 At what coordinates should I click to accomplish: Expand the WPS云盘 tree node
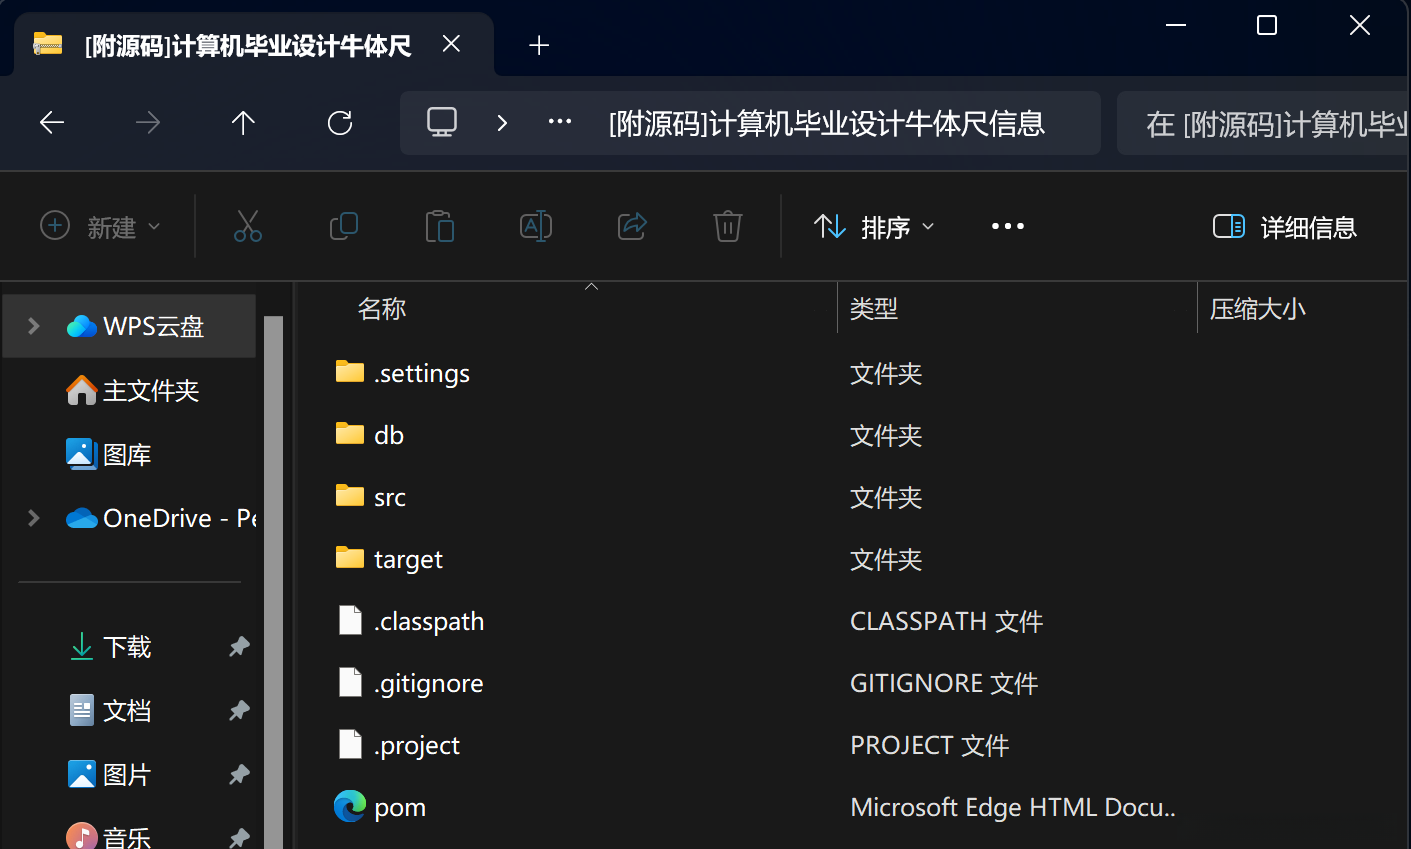click(33, 326)
